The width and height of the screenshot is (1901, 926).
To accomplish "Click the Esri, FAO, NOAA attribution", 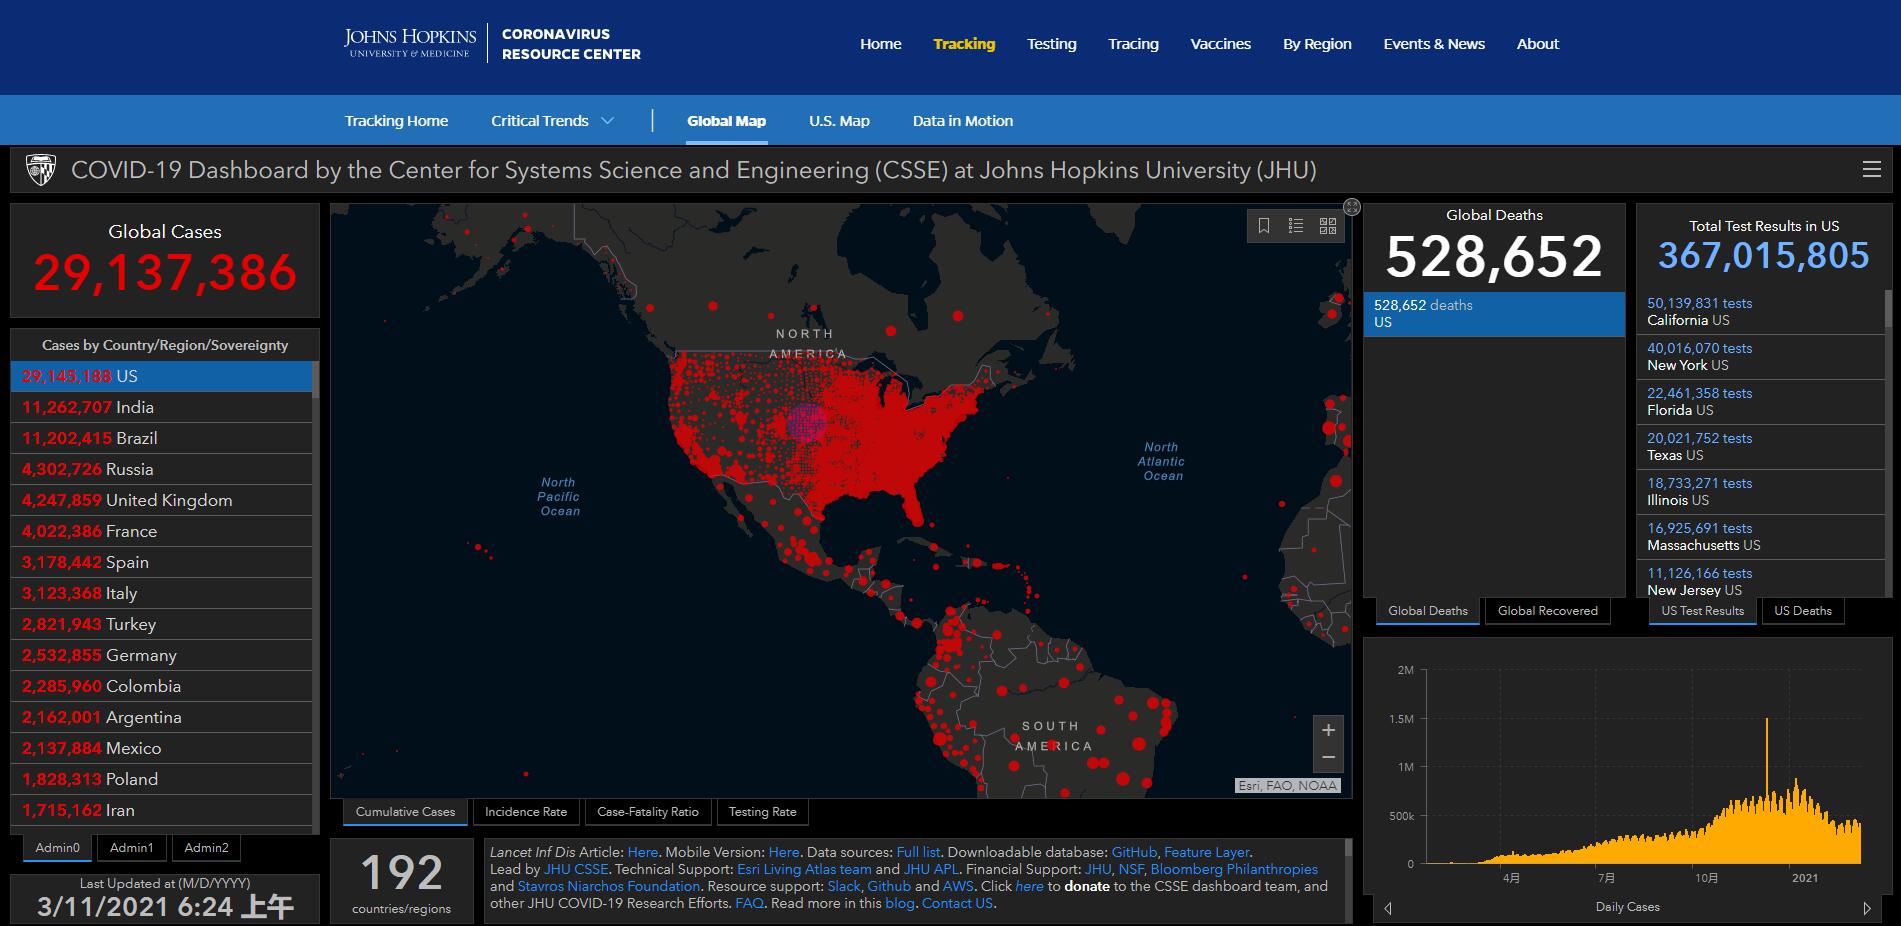I will 1288,786.
